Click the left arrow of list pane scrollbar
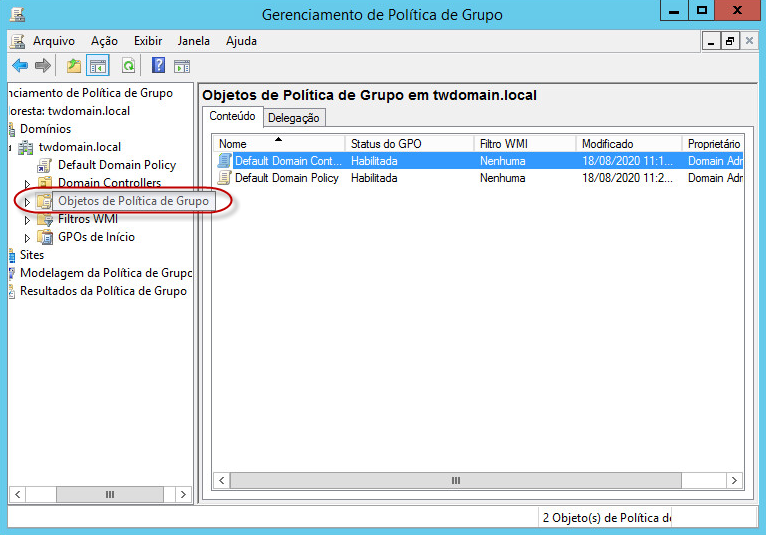 tap(222, 481)
